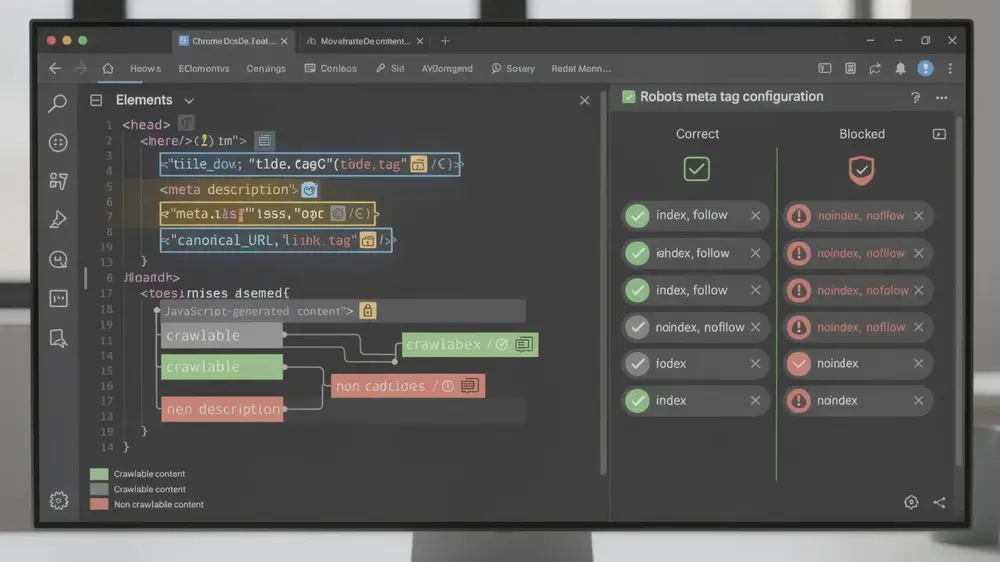Select the nen description red block
The height and width of the screenshot is (562, 1000).
pos(221,409)
